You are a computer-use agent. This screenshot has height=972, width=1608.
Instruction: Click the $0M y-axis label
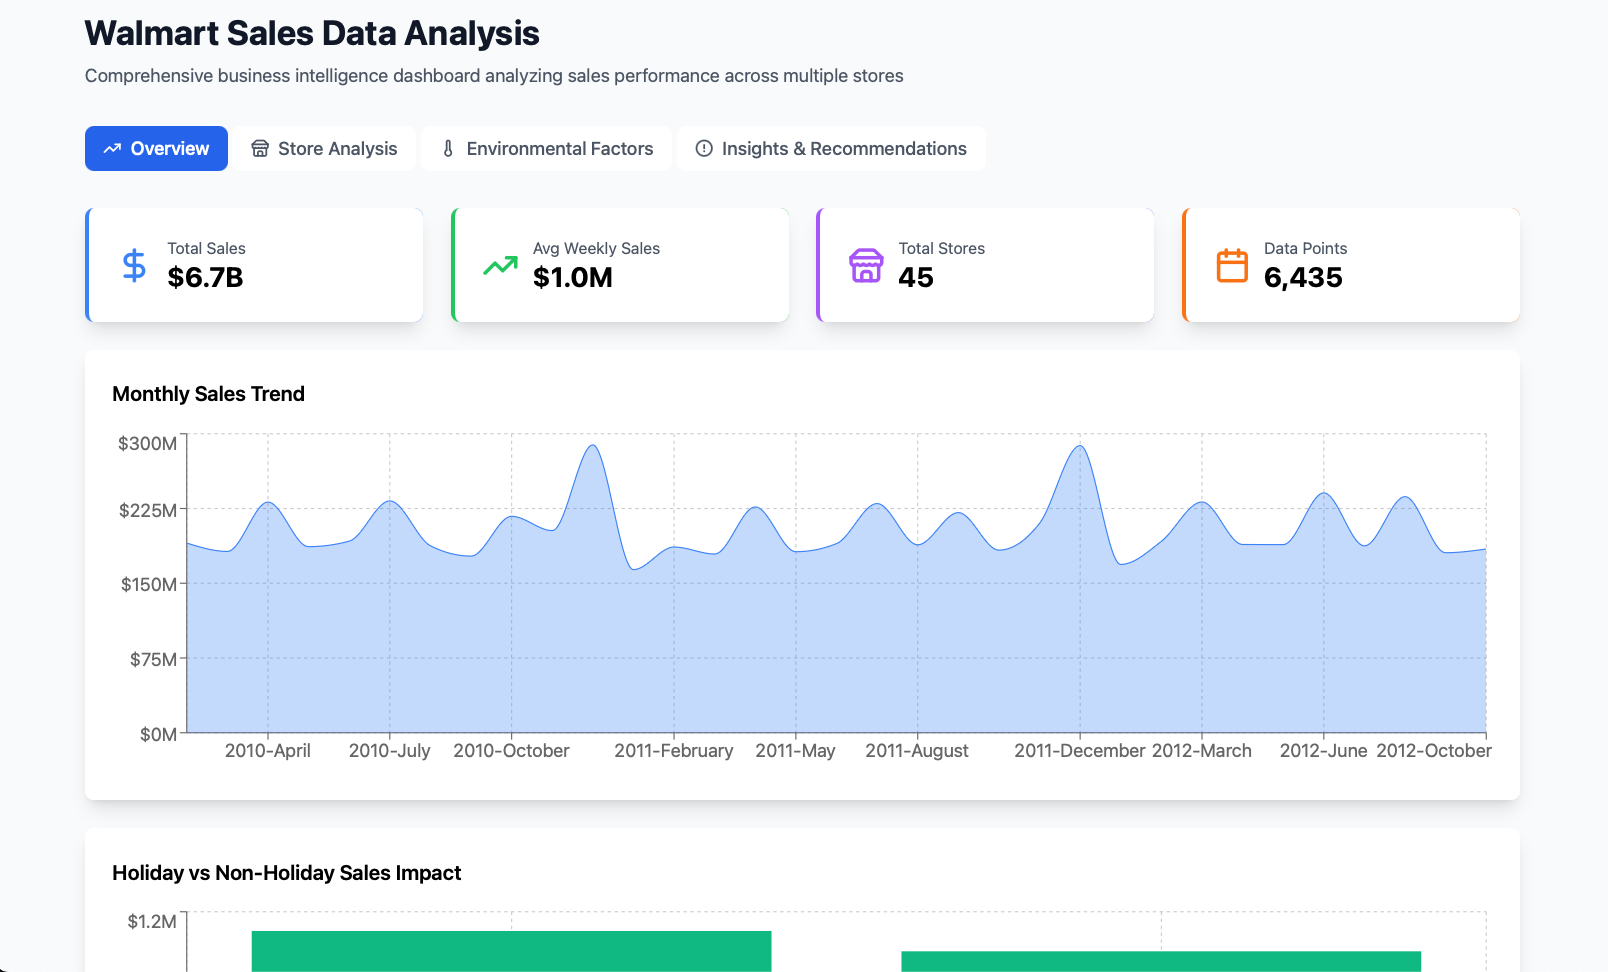pyautogui.click(x=158, y=735)
